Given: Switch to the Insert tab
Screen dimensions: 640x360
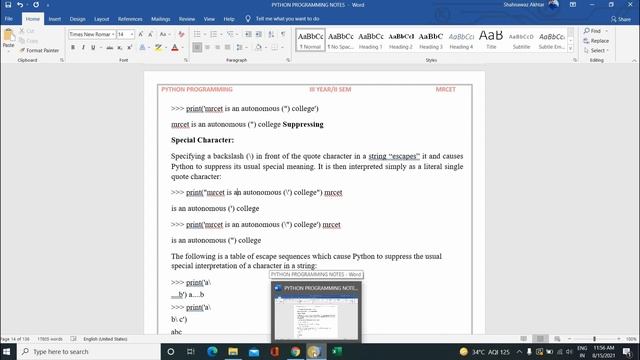Looking at the screenshot, I should point(55,19).
